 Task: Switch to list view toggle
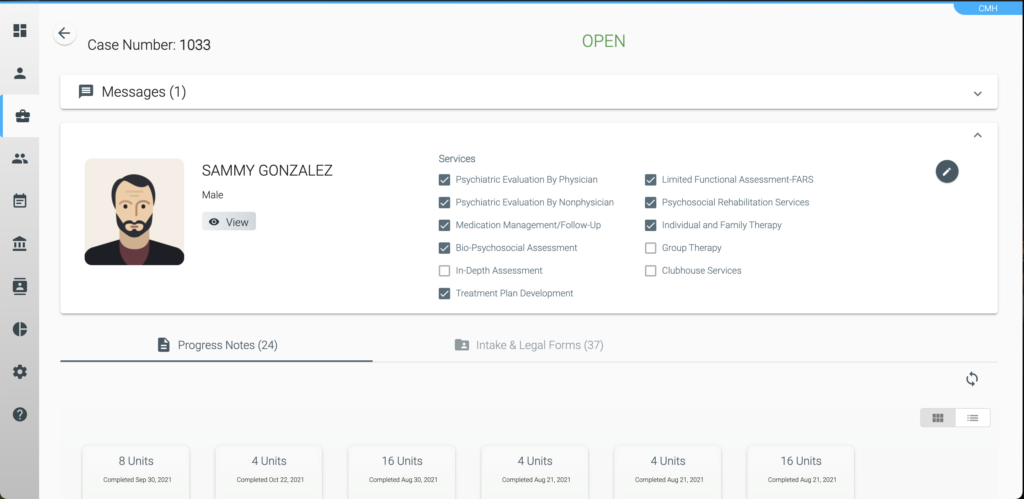tap(973, 418)
